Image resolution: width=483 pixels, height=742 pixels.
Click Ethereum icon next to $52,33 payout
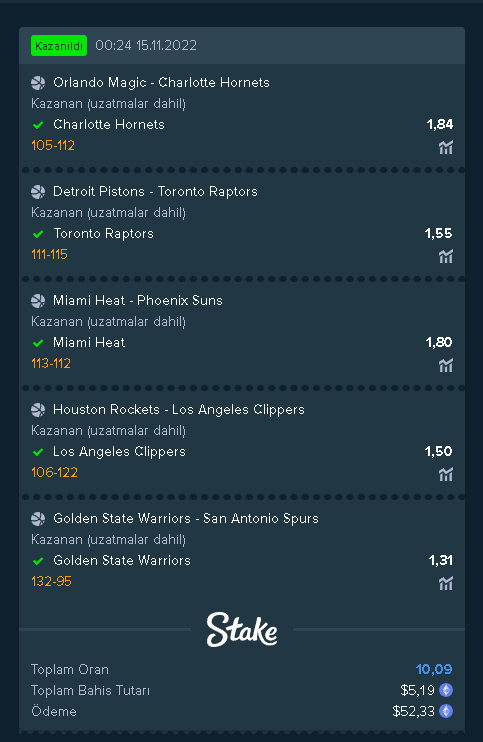click(446, 711)
